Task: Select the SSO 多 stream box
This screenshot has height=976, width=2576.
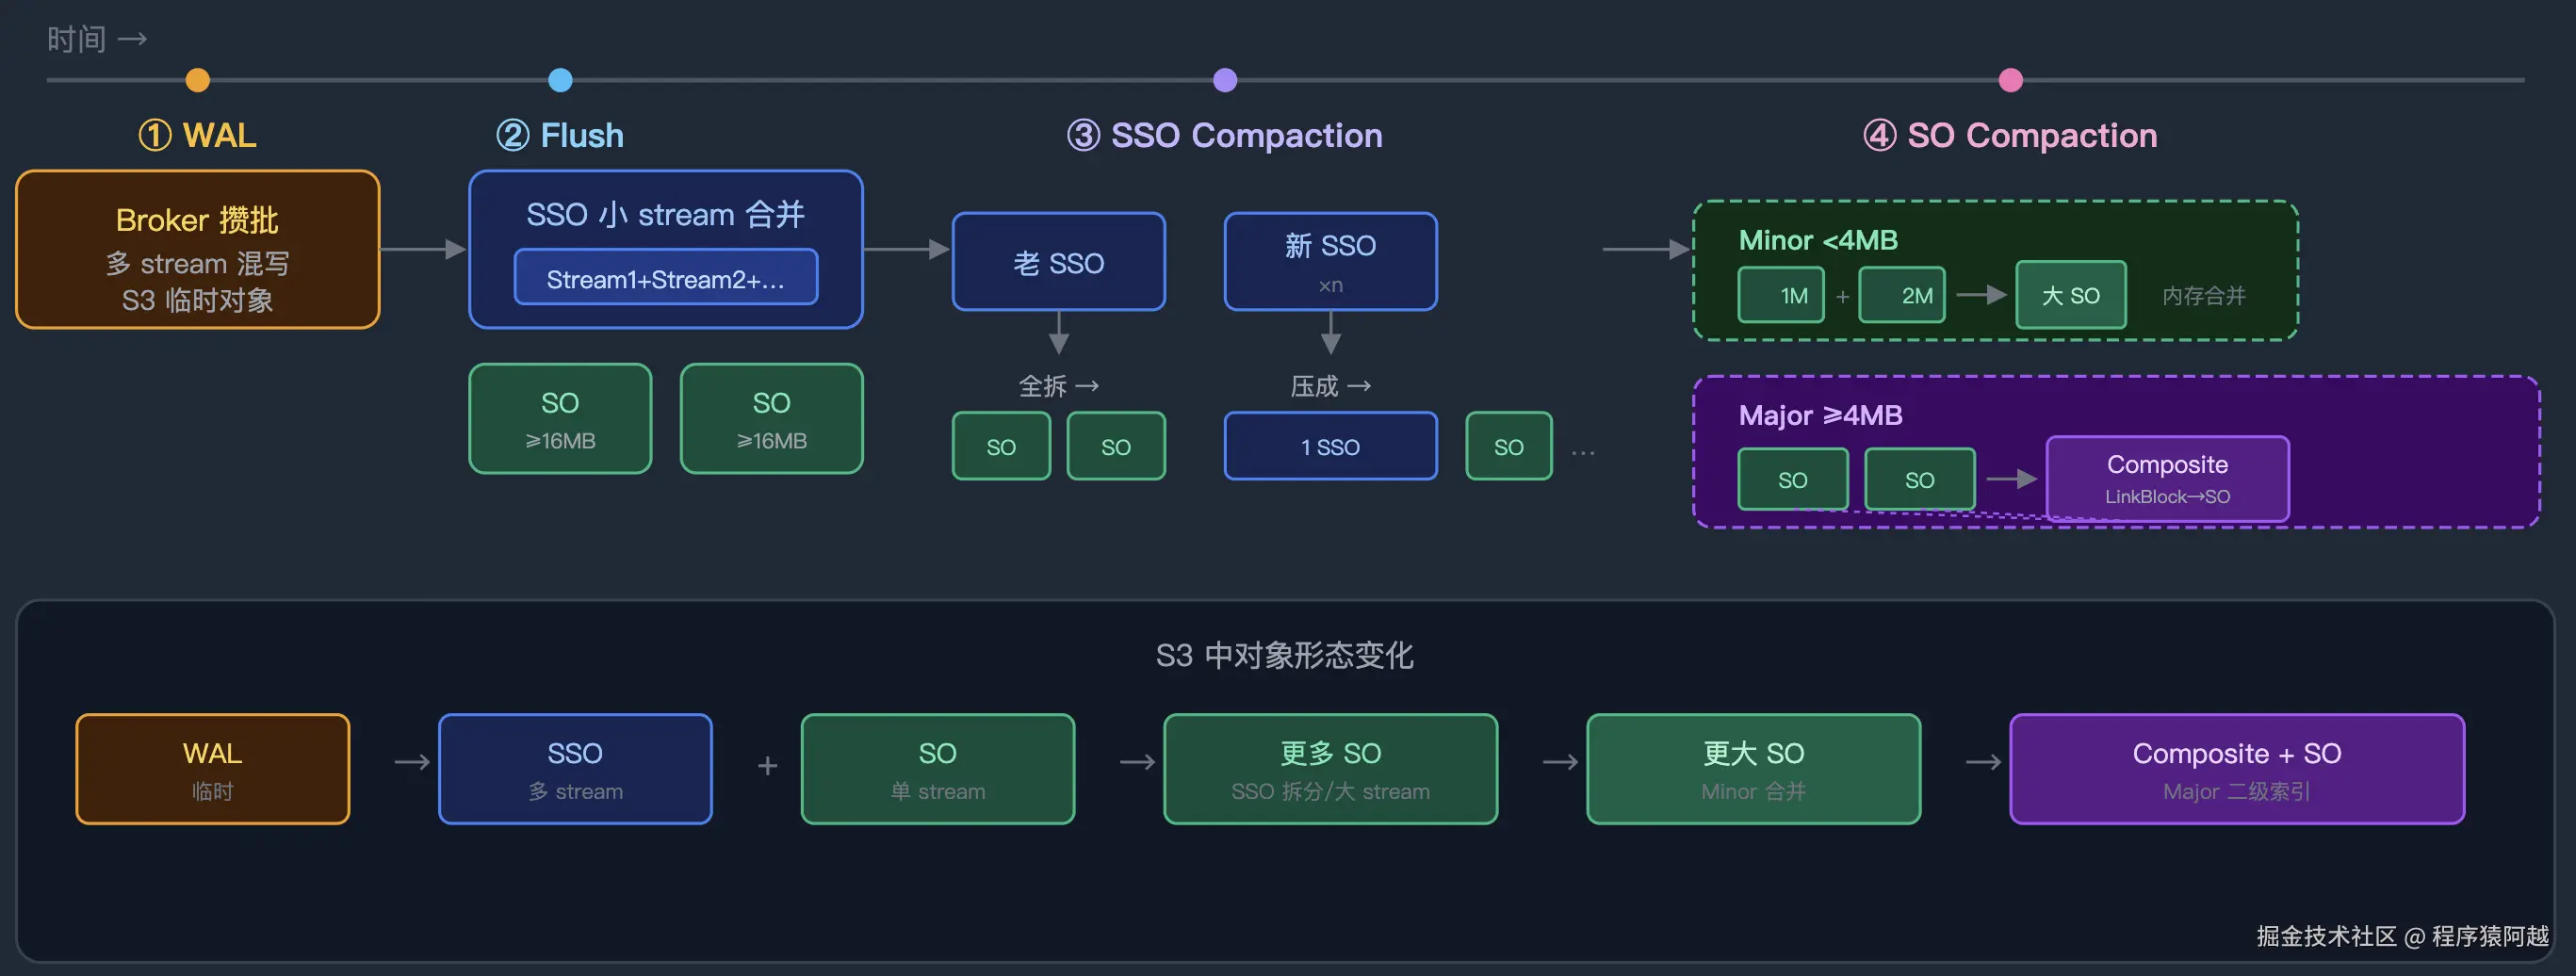Action: coord(575,769)
